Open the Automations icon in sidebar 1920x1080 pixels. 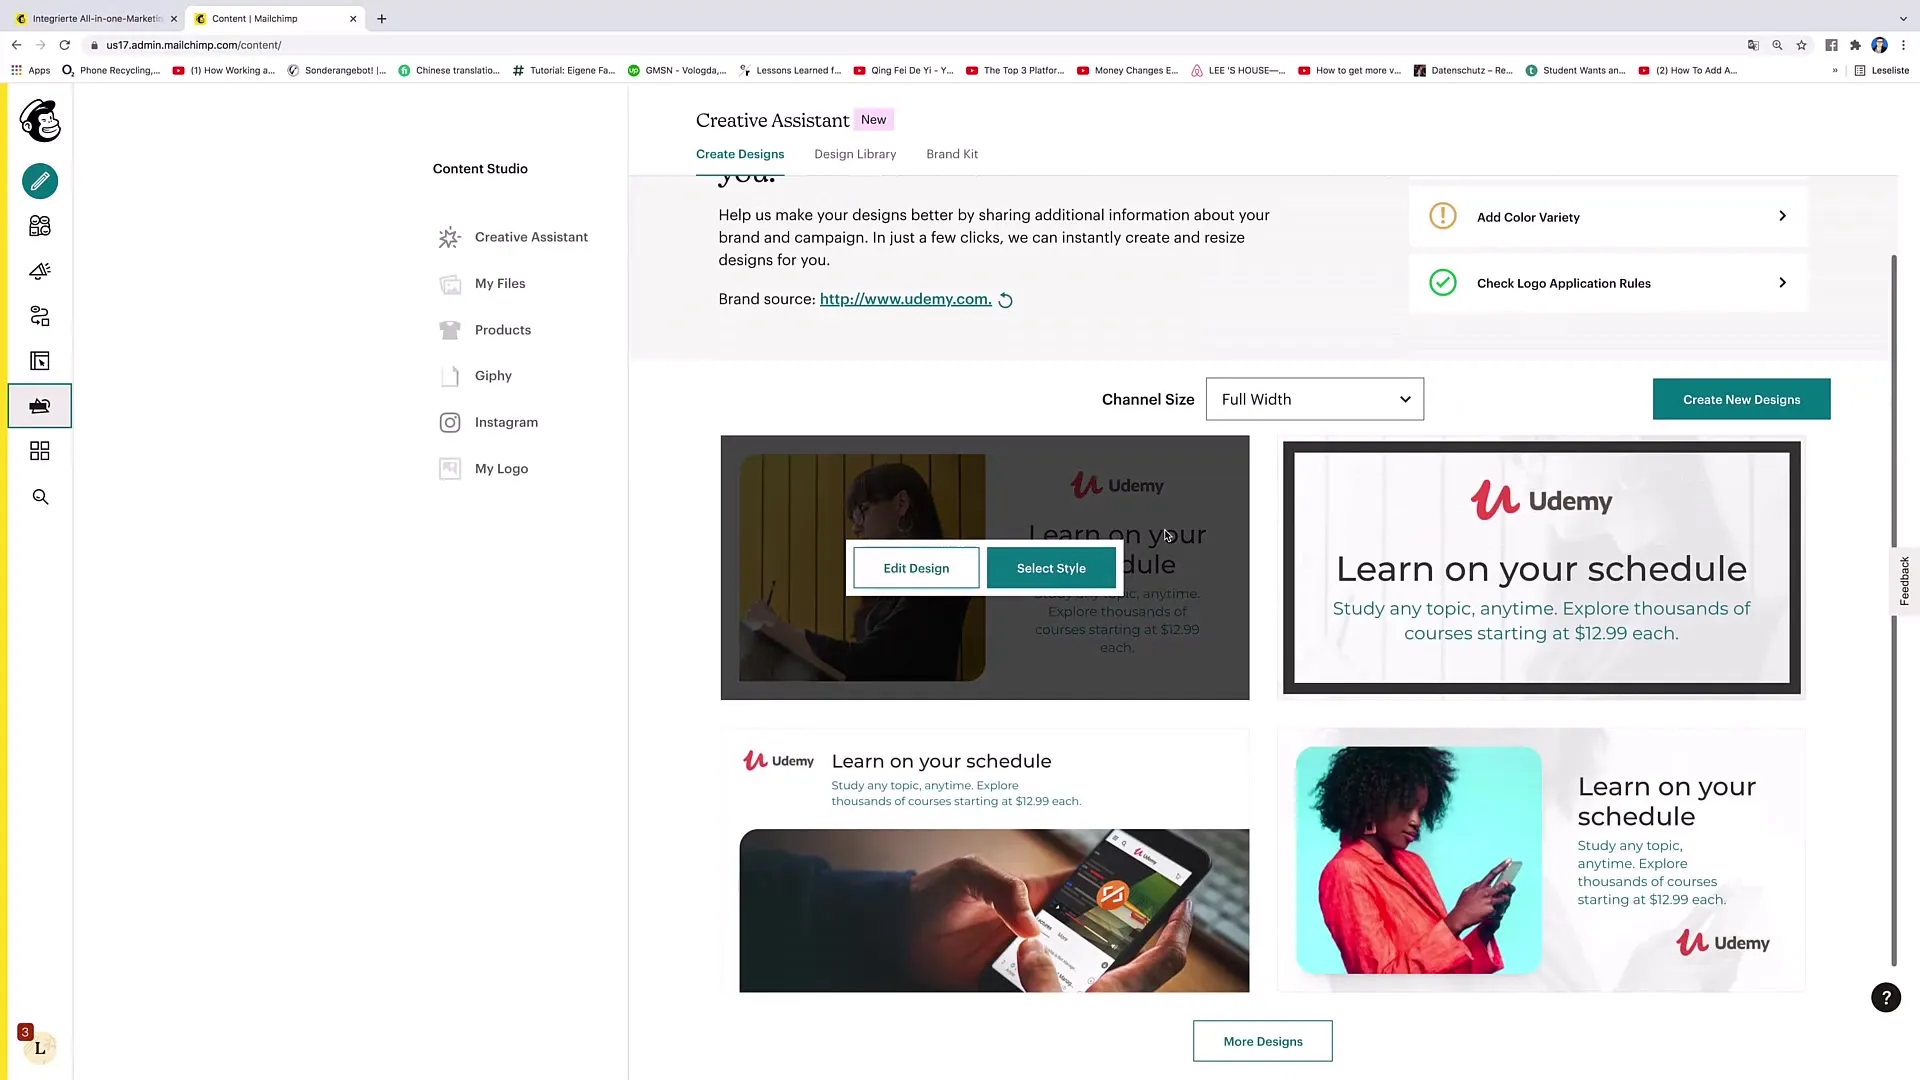[x=40, y=316]
